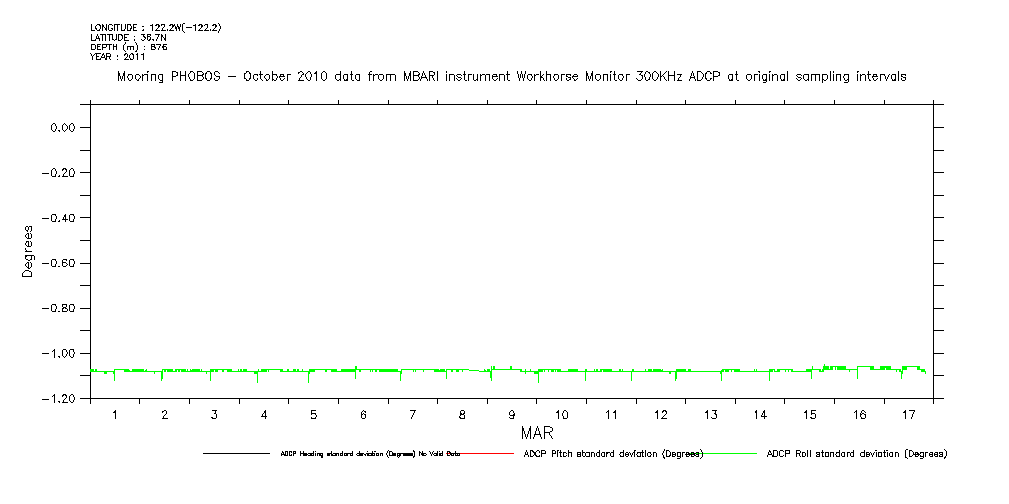Click the 0.00 y-axis tick label
Image resolution: width=1009 pixels, height=504 pixels.
(x=63, y=128)
